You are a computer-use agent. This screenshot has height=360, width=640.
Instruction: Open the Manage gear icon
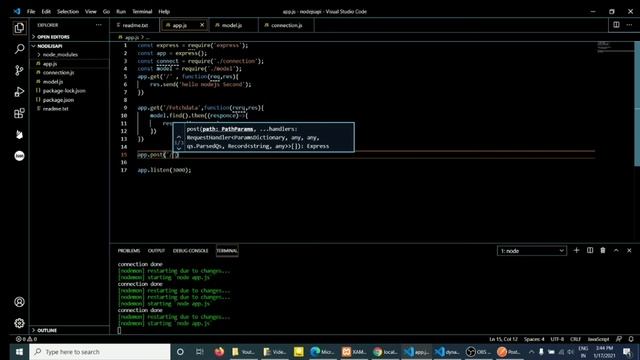[19, 323]
